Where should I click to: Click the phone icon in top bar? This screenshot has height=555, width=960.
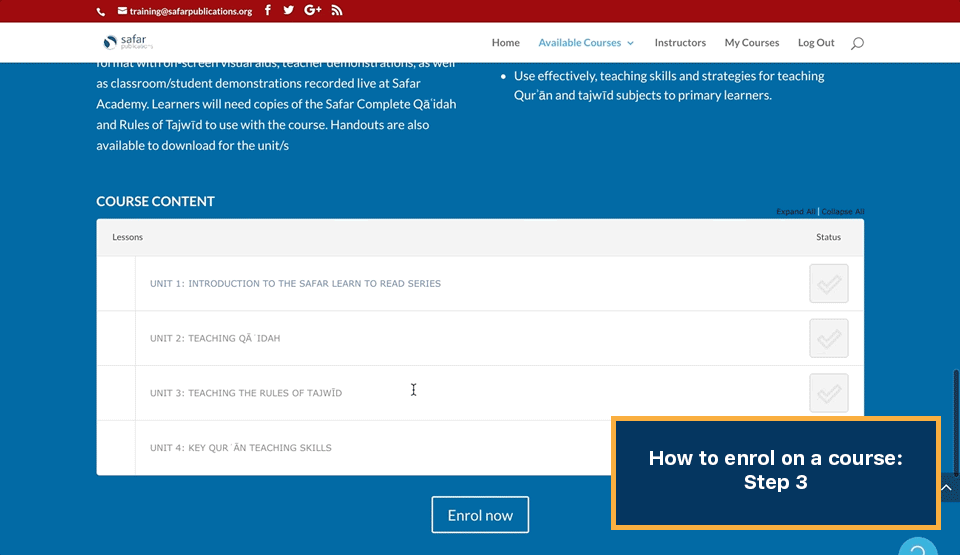click(101, 11)
